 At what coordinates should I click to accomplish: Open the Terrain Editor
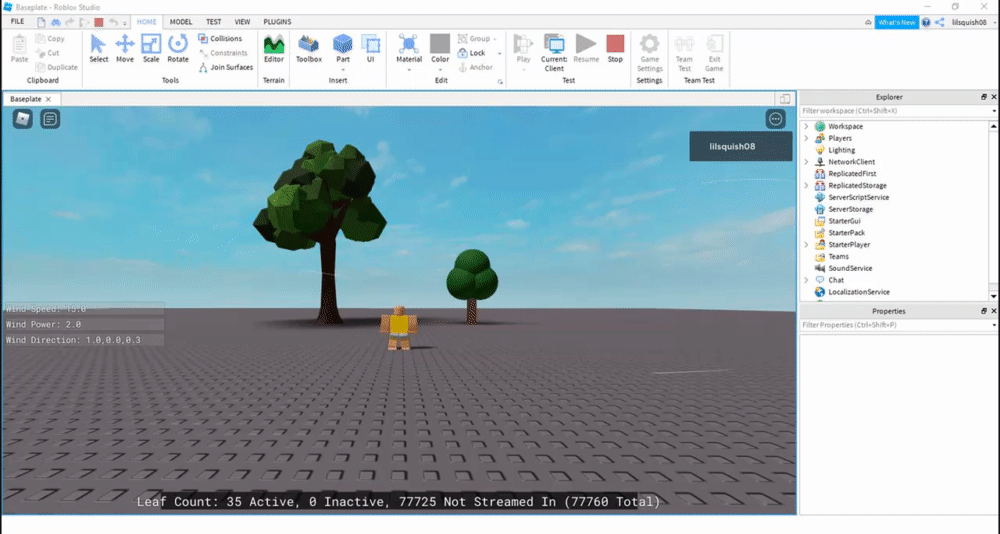pyautogui.click(x=274, y=48)
